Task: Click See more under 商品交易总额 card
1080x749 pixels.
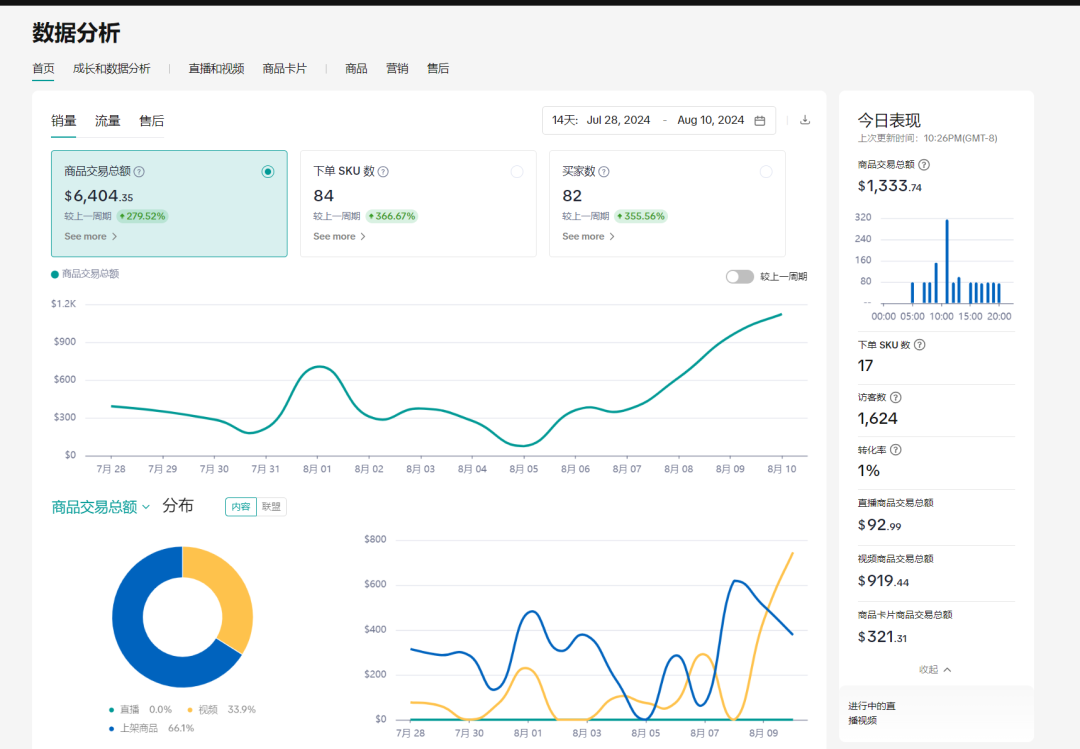Action: [x=91, y=237]
